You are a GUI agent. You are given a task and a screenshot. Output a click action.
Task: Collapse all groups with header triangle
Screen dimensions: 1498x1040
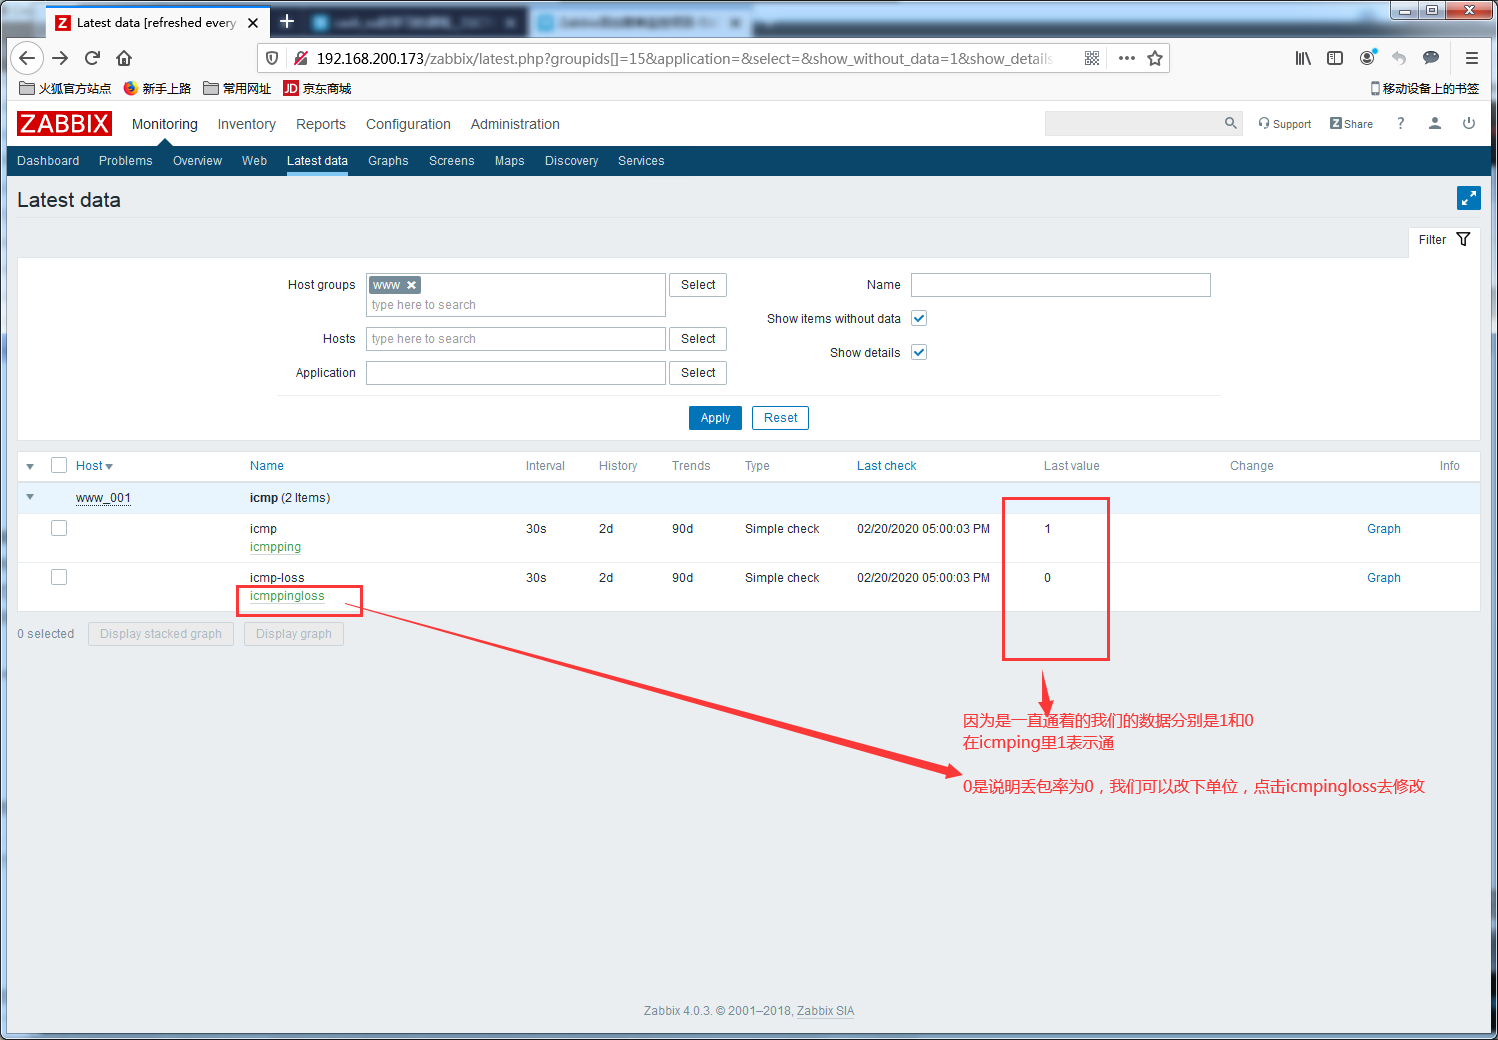(x=30, y=466)
